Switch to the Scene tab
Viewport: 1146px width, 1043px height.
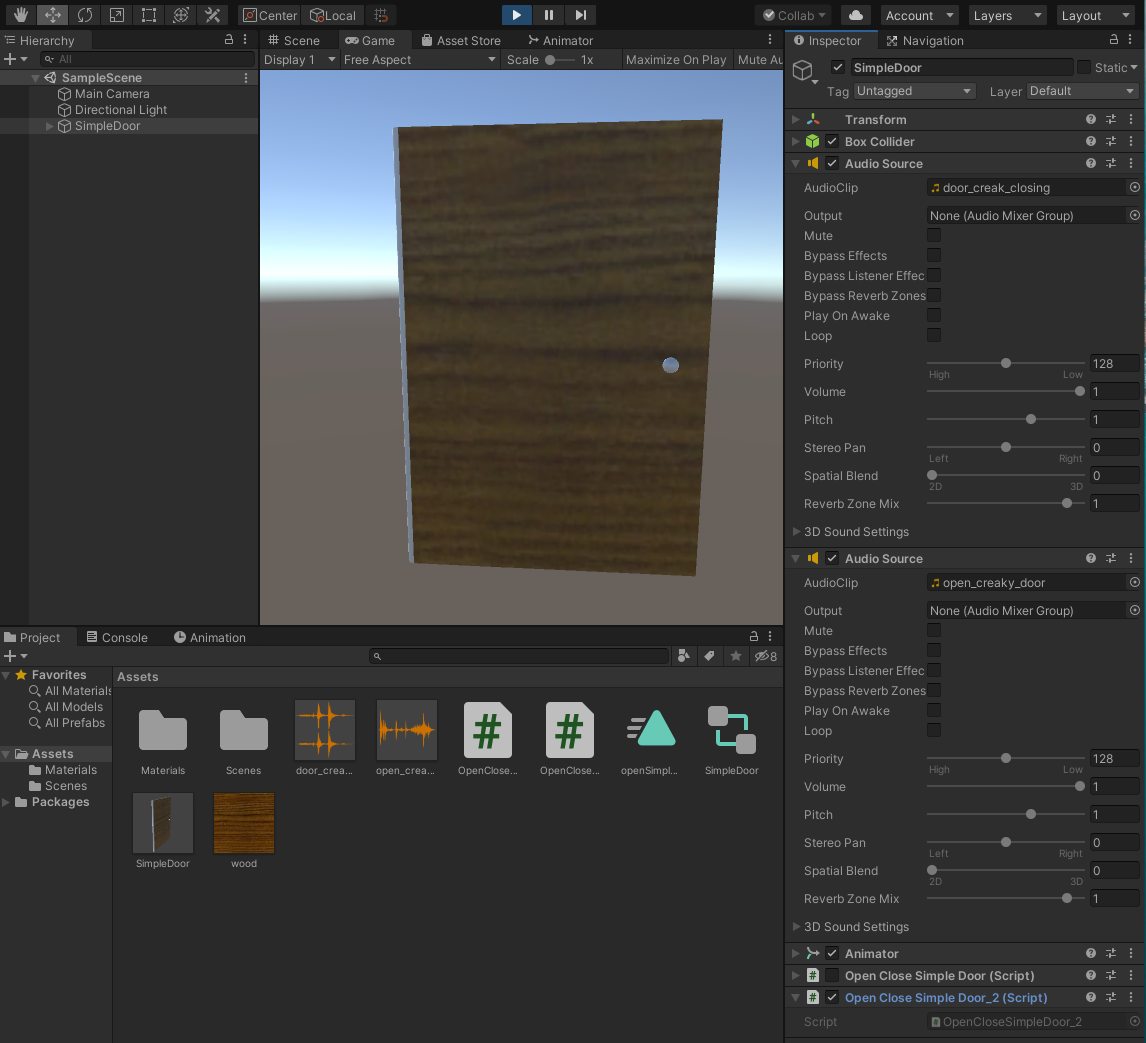294,40
